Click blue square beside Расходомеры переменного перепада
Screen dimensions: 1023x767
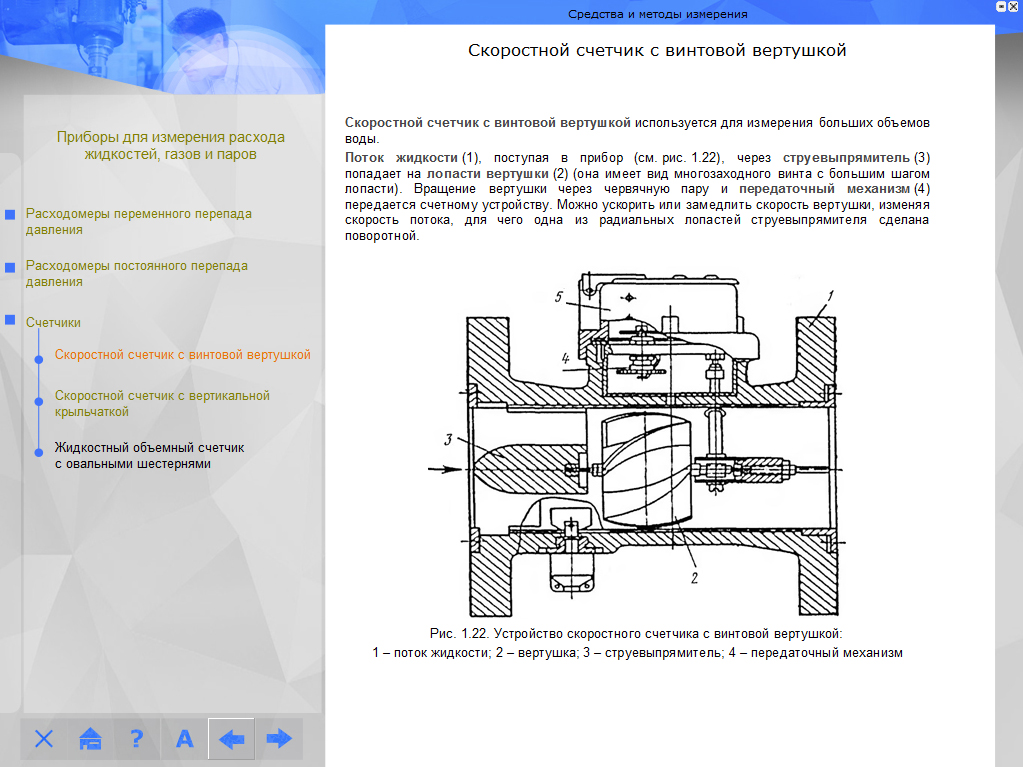pyautogui.click(x=10, y=215)
